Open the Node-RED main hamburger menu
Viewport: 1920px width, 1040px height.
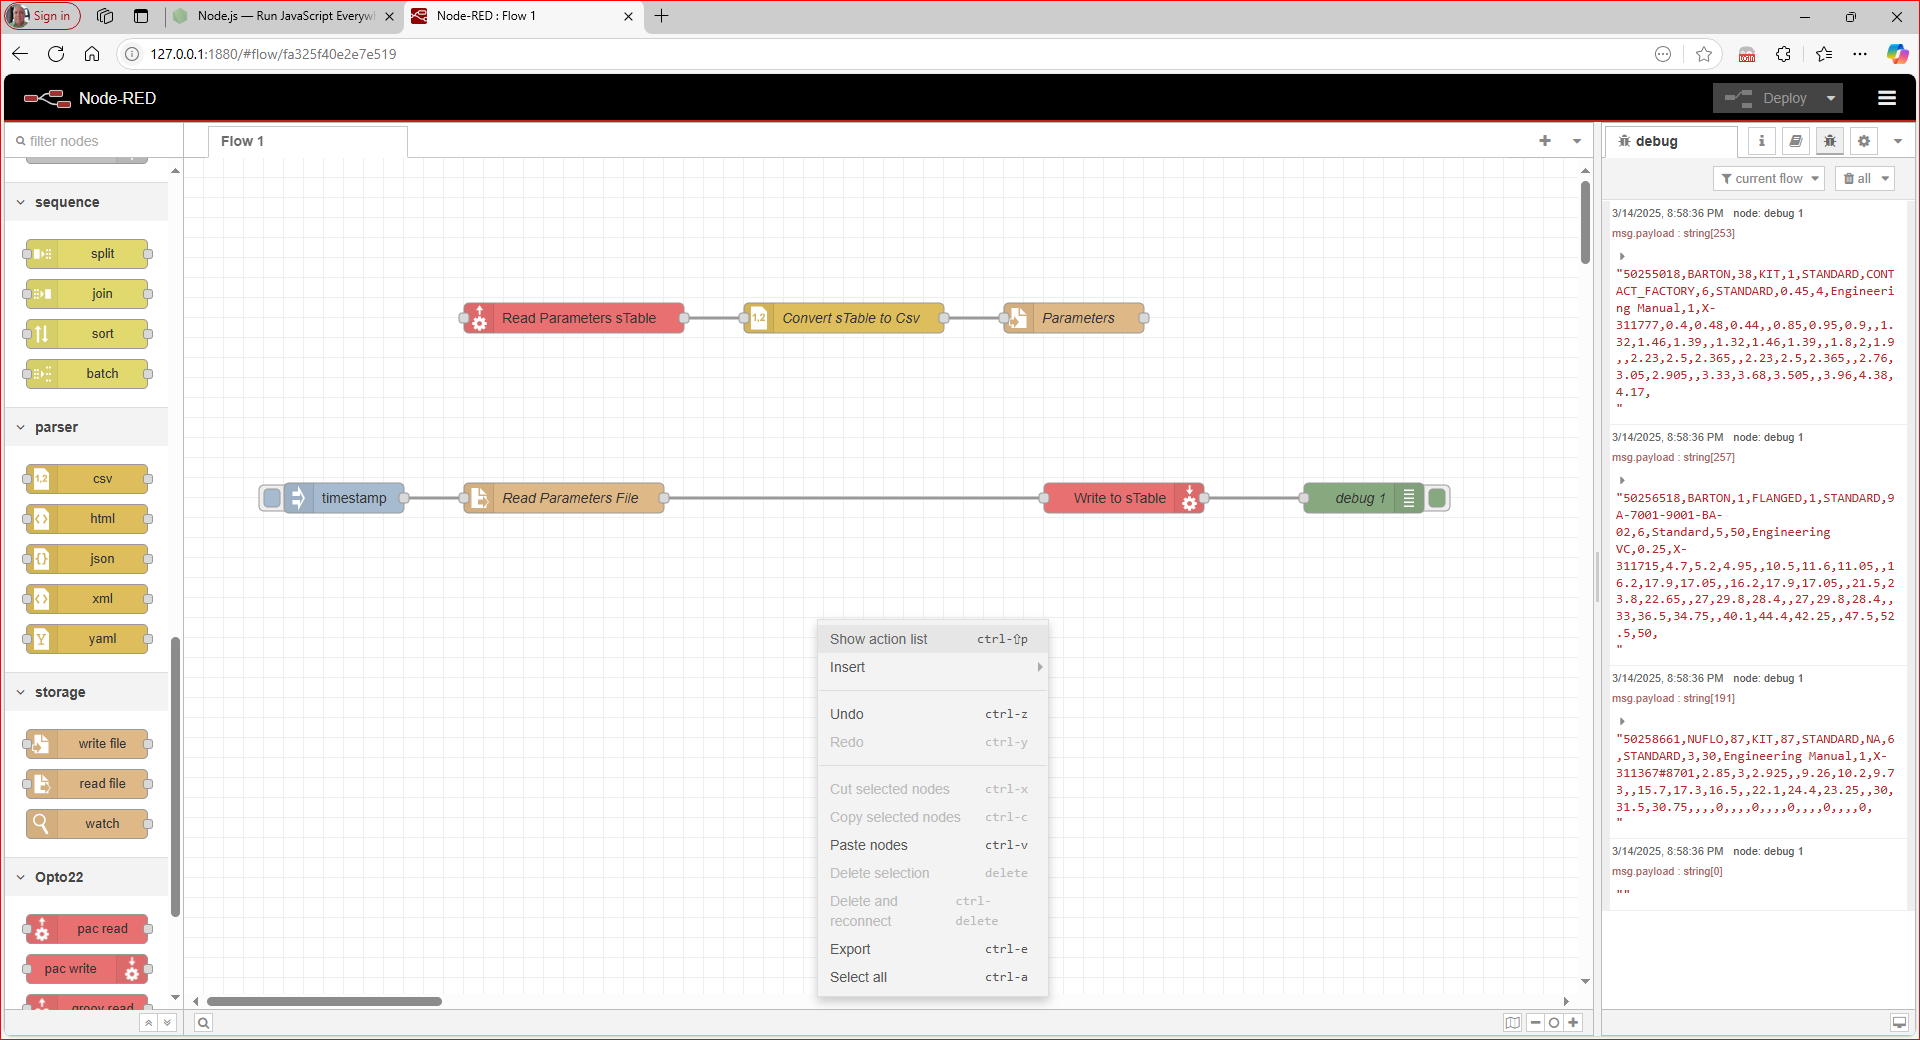[x=1887, y=98]
